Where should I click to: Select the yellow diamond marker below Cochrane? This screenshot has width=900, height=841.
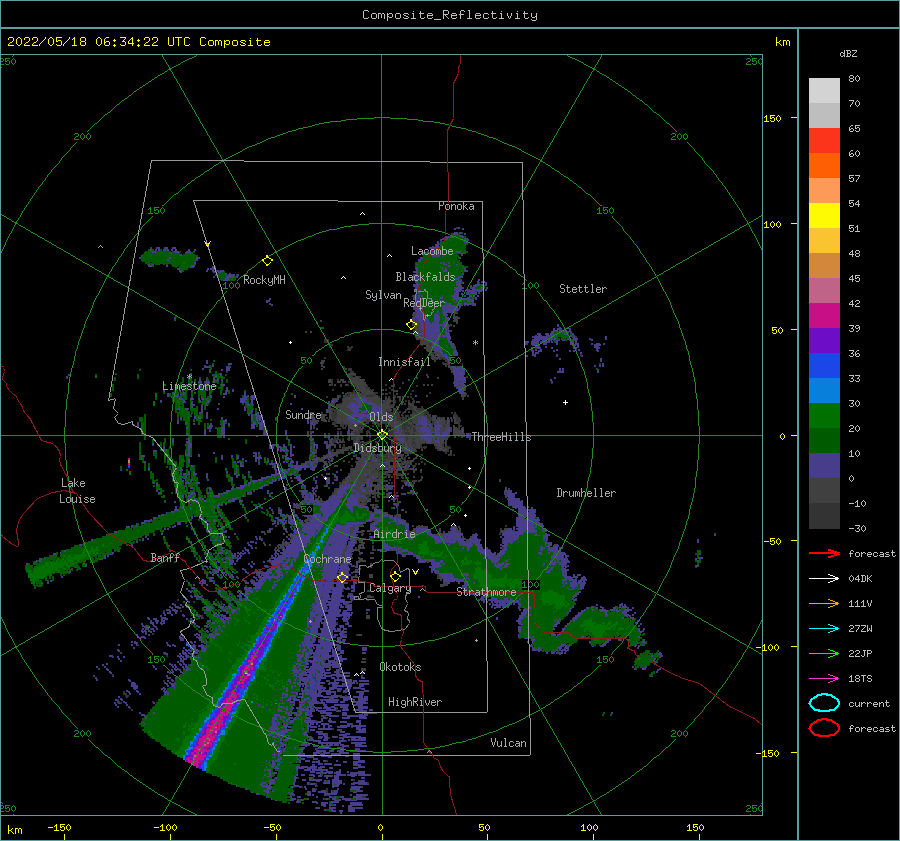click(x=342, y=577)
